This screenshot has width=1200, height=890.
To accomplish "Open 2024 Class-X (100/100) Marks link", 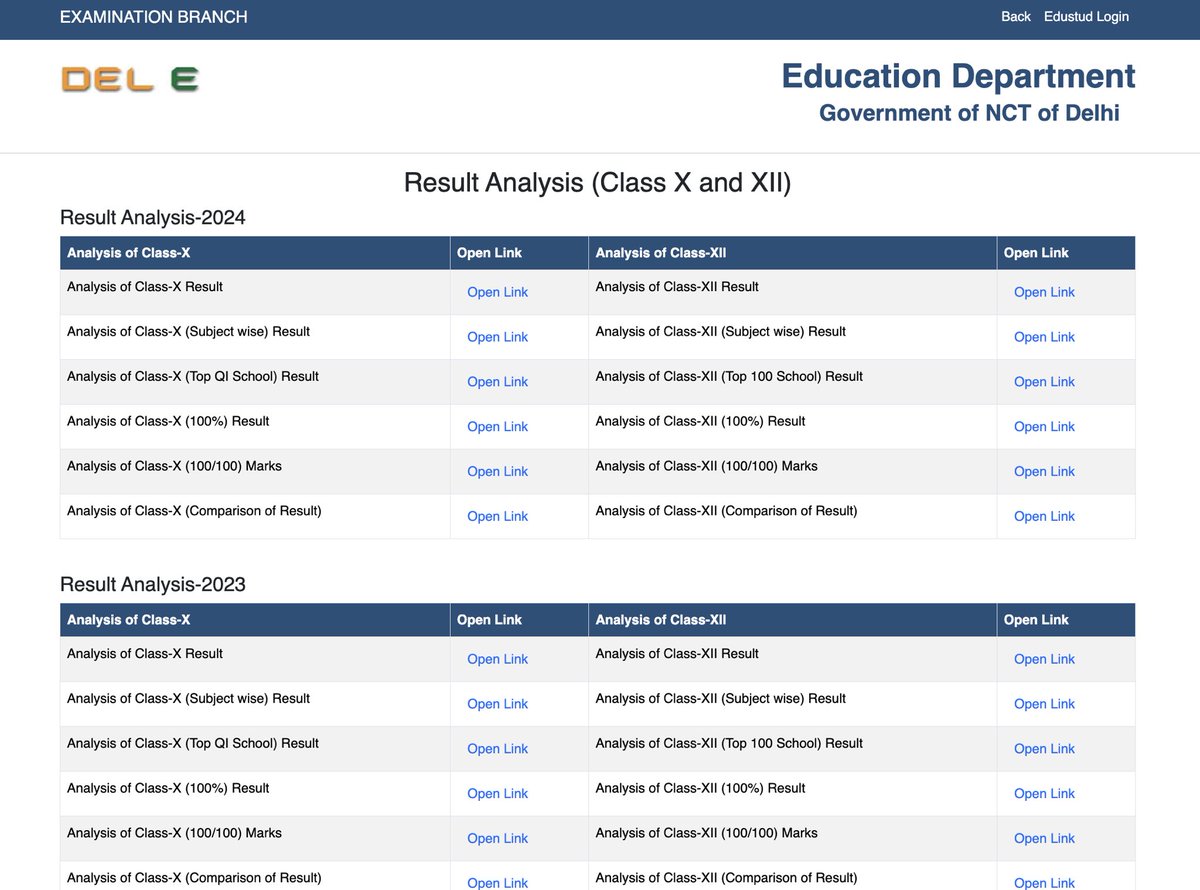I will pos(497,472).
